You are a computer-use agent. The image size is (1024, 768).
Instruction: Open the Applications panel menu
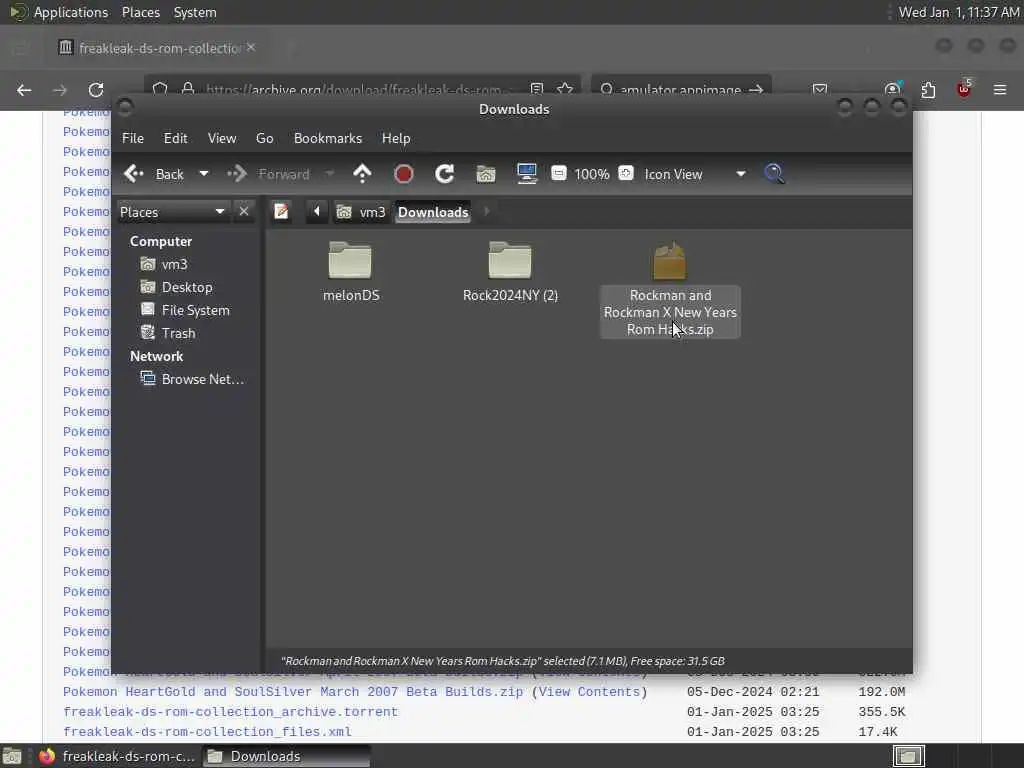[x=59, y=12]
